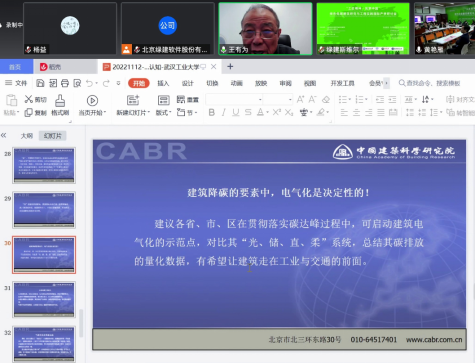Click the Print icon in quick toolbar
This screenshot has width=476, height=363.
click(x=65, y=83)
